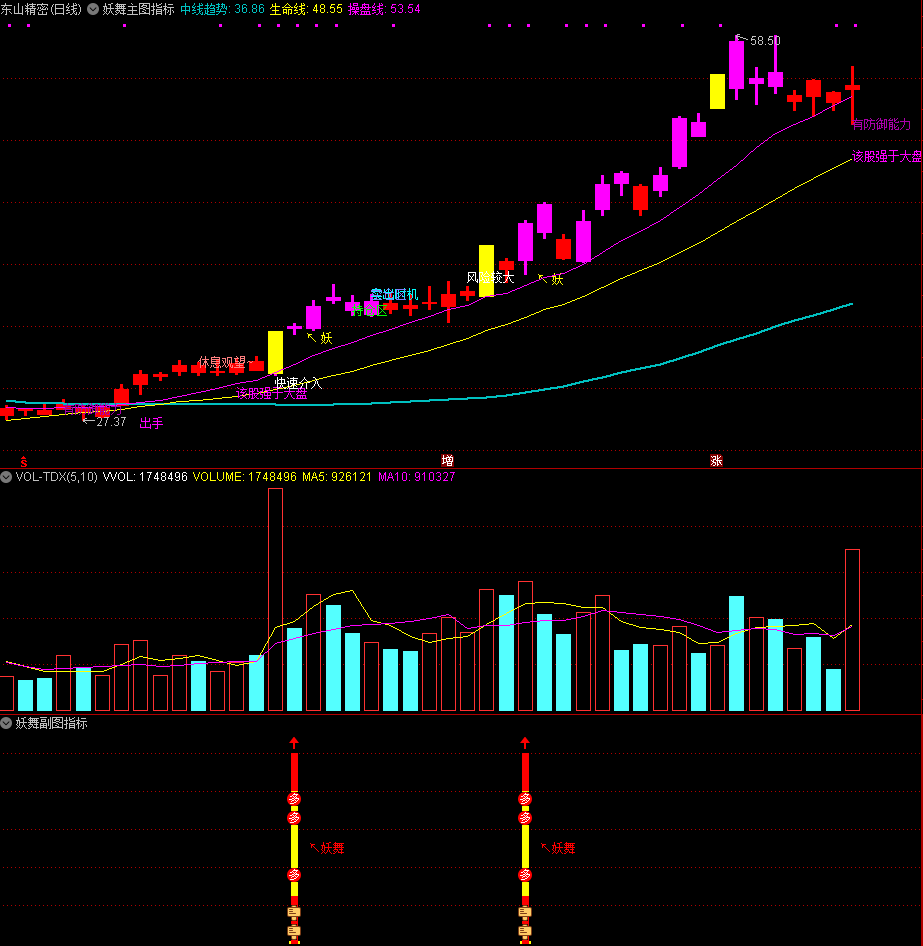The width and height of the screenshot is (923, 946).
Task: Click the red '增' marker icon
Action: tap(447, 461)
